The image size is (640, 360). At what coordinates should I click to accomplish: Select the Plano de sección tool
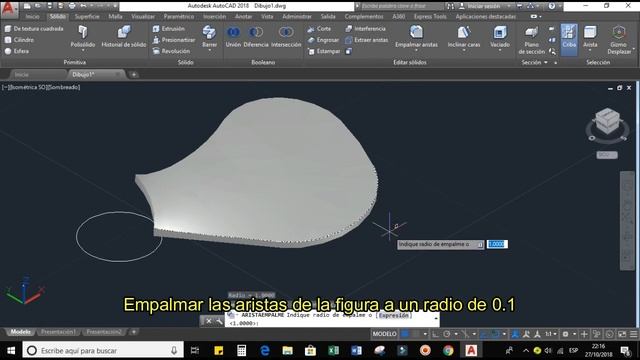click(531, 40)
